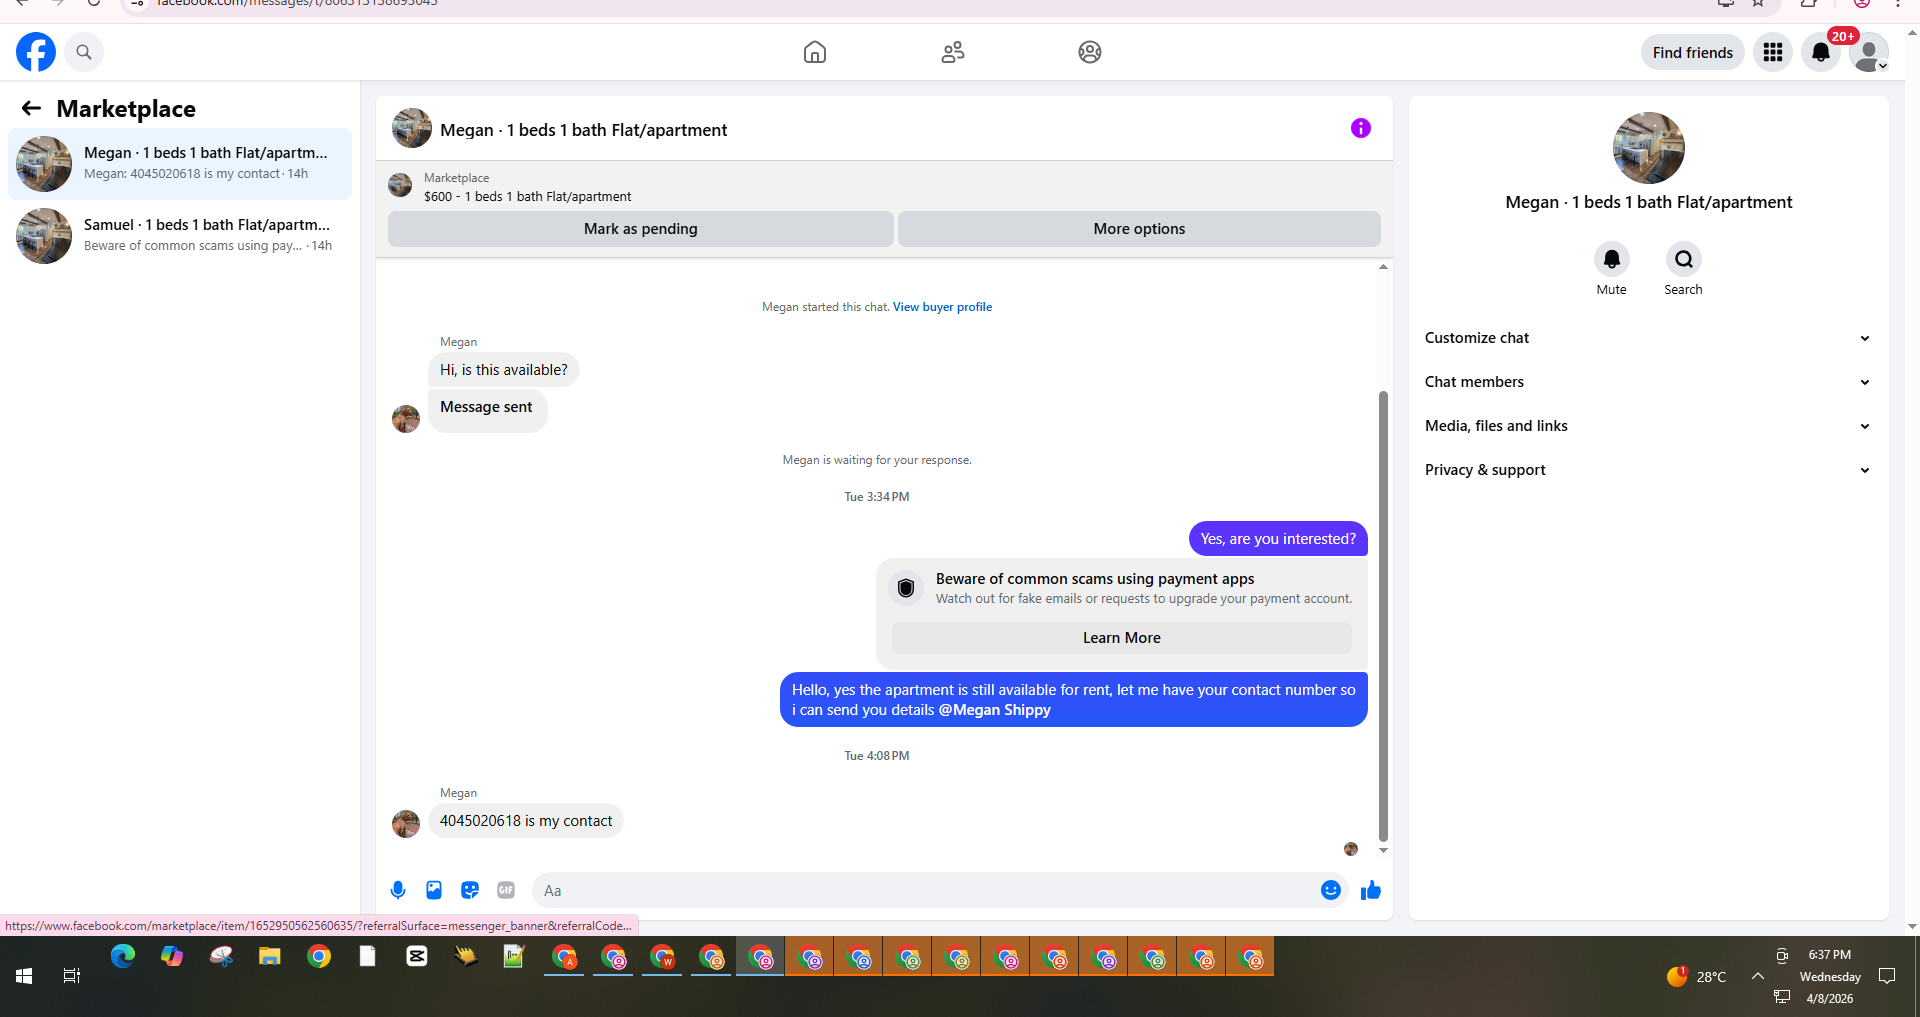1920x1017 pixels.
Task: Open the Facebook search magnifier
Action: (x=84, y=52)
